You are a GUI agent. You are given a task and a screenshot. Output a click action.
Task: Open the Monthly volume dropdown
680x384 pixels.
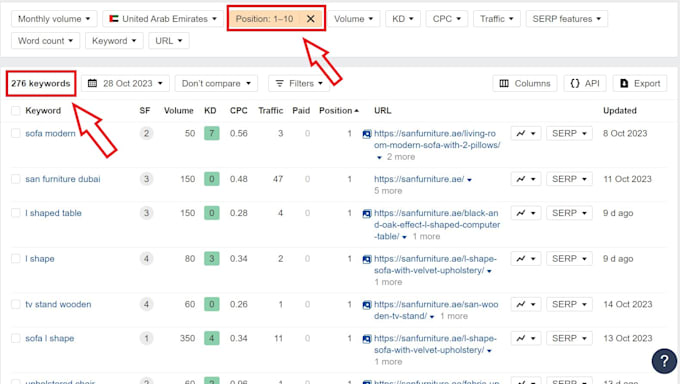[x=54, y=19]
